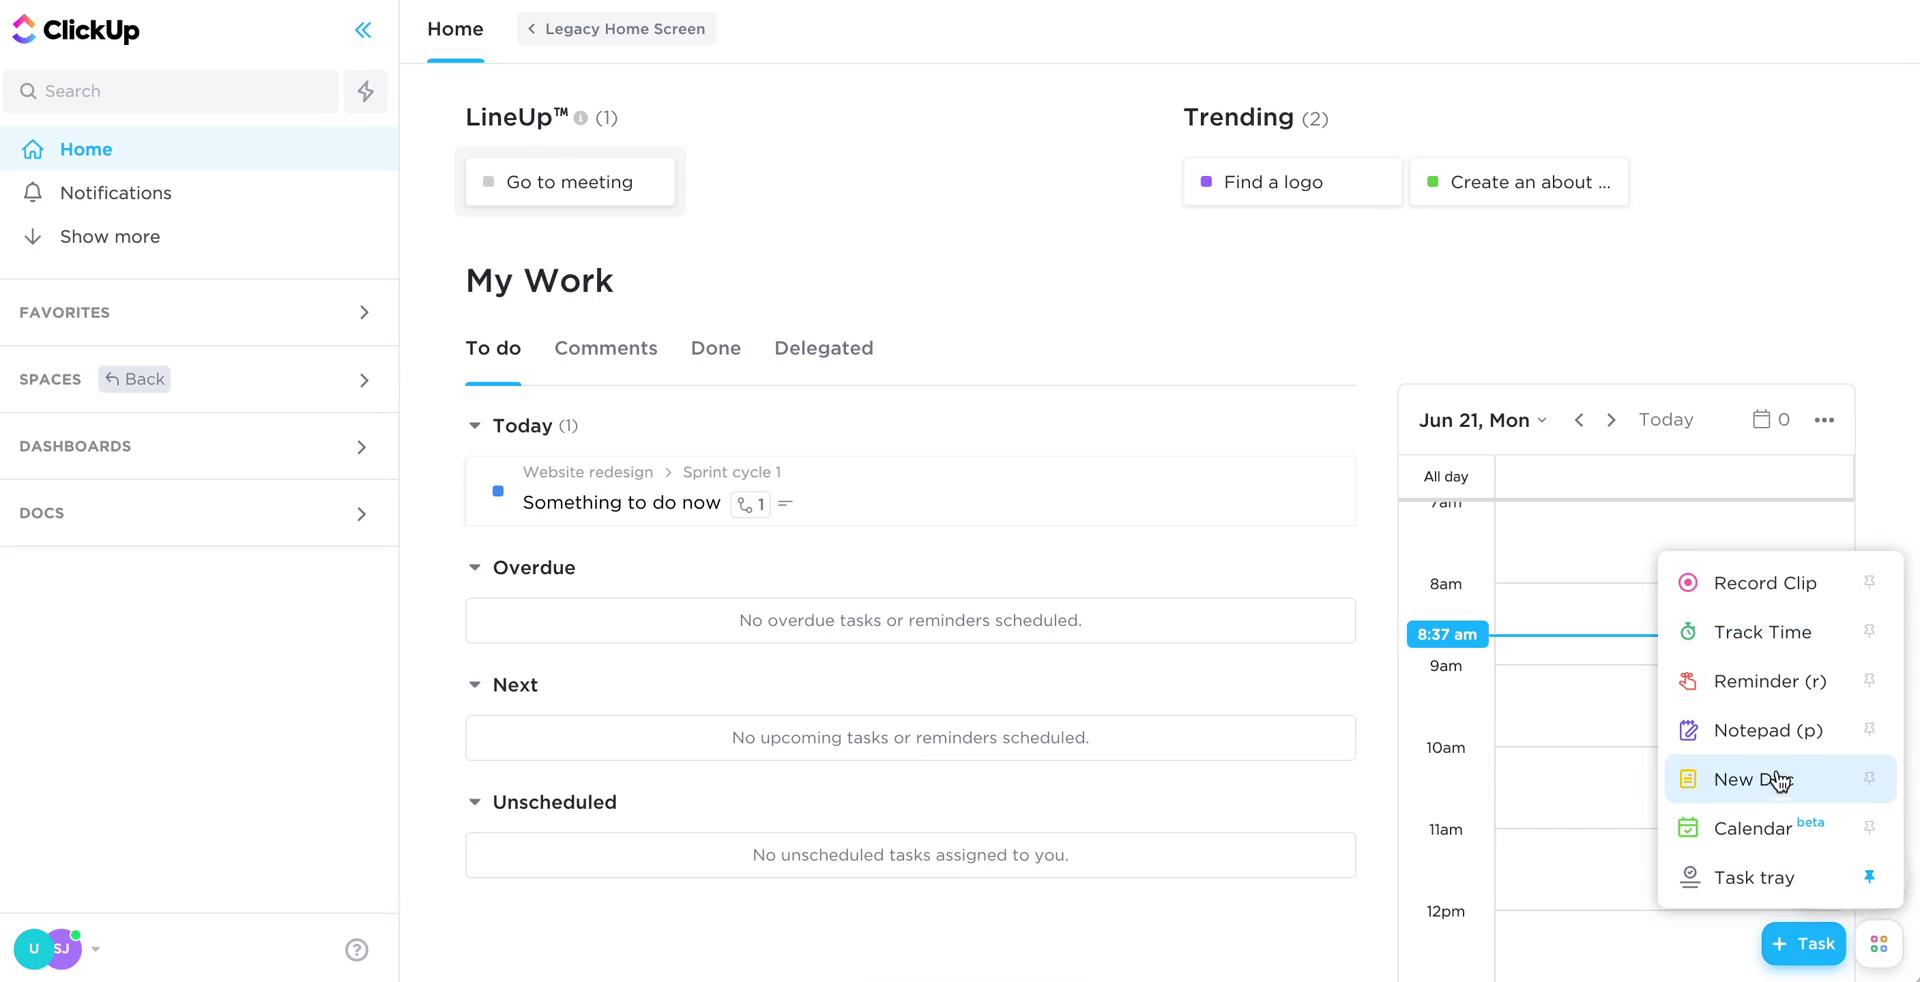The image size is (1920, 982).
Task: Click the priority lines icon on task
Action: point(785,504)
